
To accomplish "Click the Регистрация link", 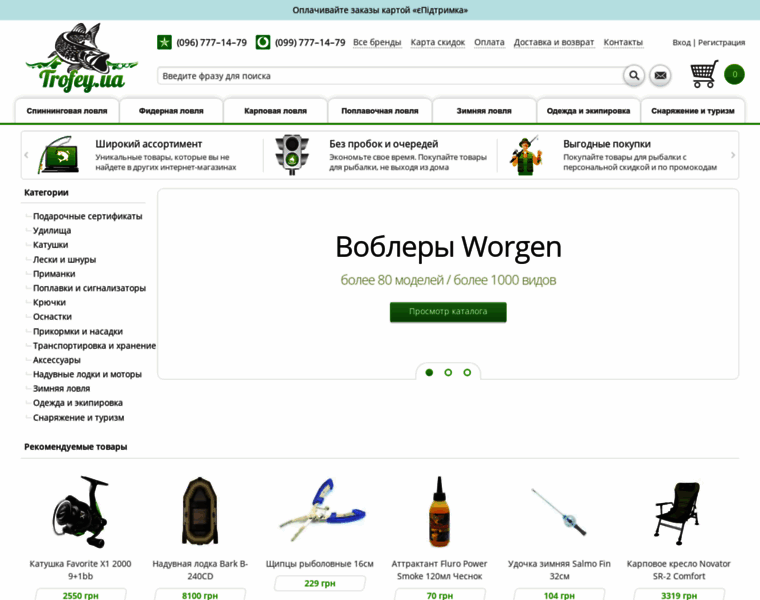I will pos(721,43).
